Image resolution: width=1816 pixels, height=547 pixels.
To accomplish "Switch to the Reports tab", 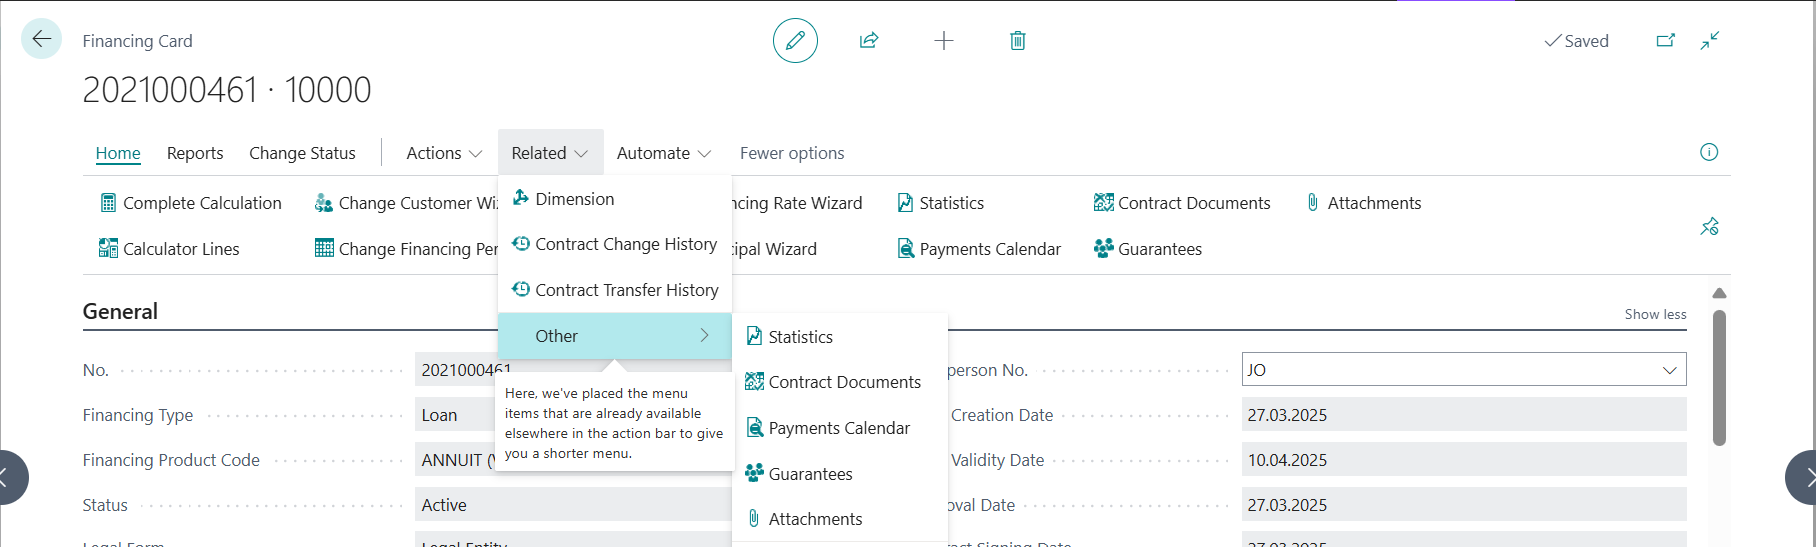I will (195, 153).
